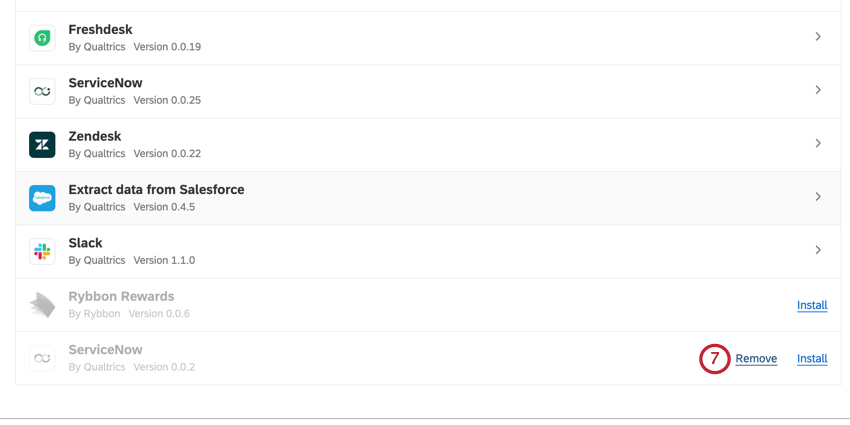This screenshot has width=850, height=425.
Task: Install the Rybbon Rewards extension
Action: 812,305
